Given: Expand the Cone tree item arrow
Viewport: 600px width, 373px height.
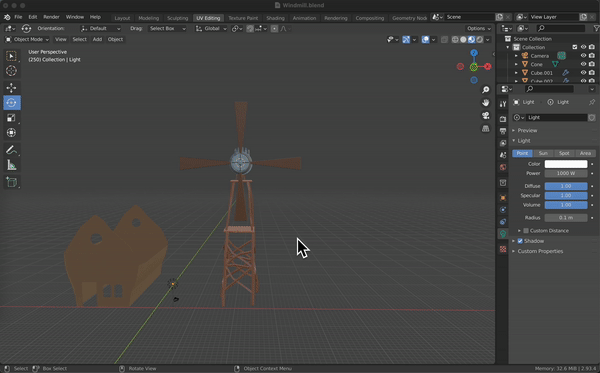Looking at the screenshot, I should pos(516,64).
